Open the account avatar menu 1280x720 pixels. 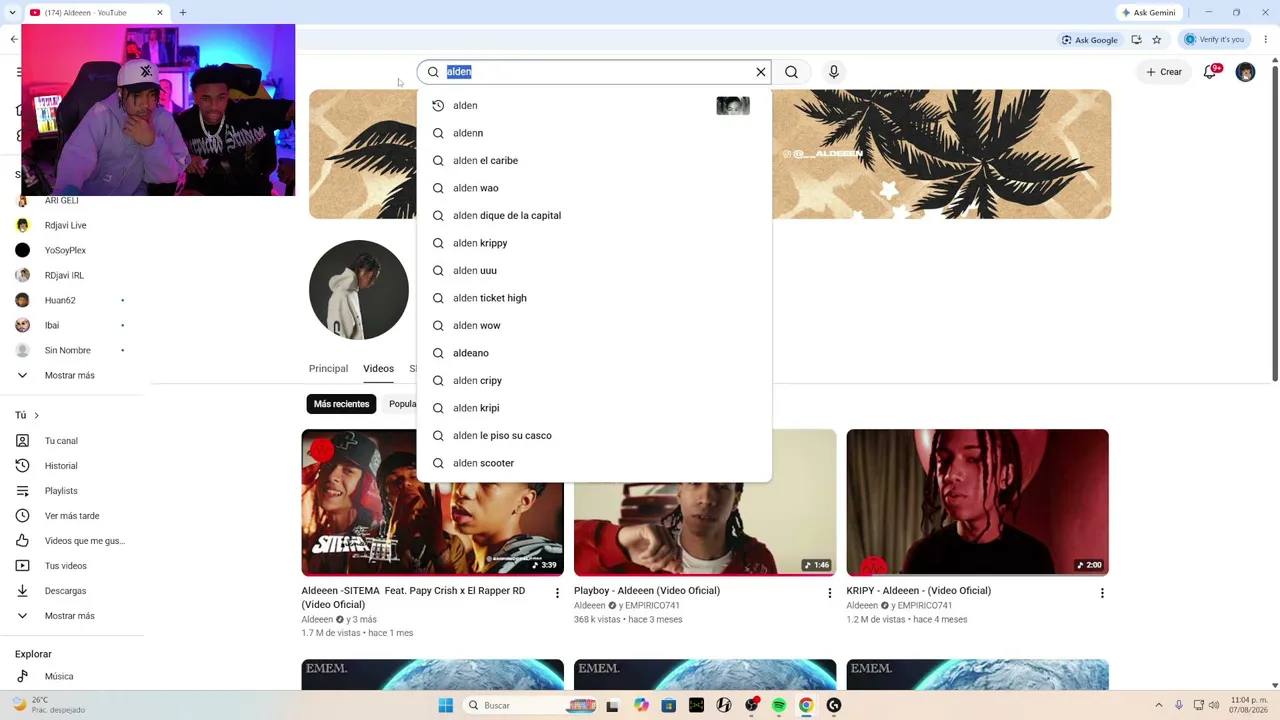tap(1245, 72)
